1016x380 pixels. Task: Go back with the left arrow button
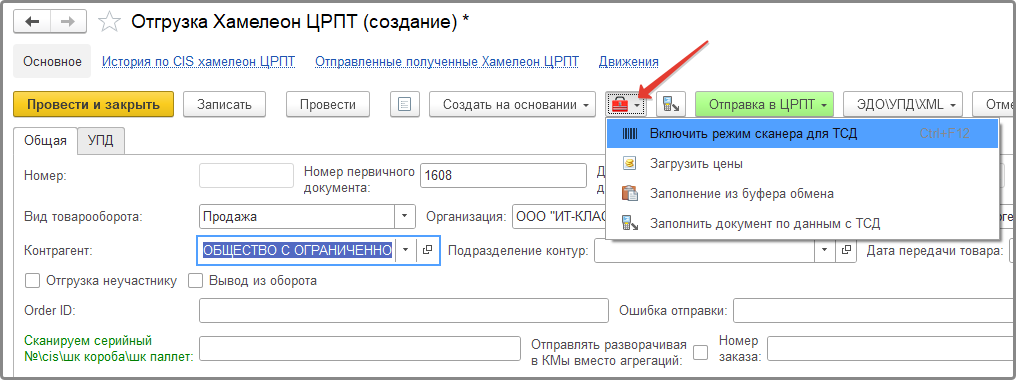pyautogui.click(x=32, y=21)
